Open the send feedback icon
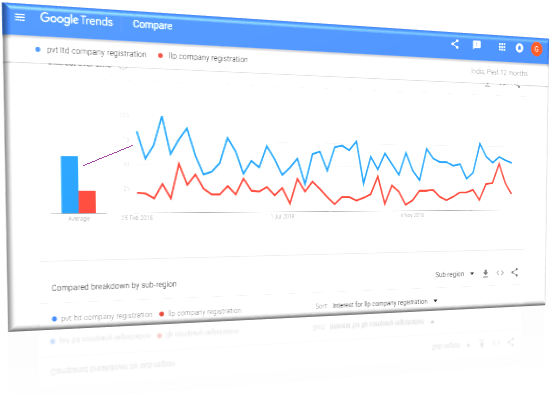The width and height of the screenshot is (552, 394). coord(477,45)
